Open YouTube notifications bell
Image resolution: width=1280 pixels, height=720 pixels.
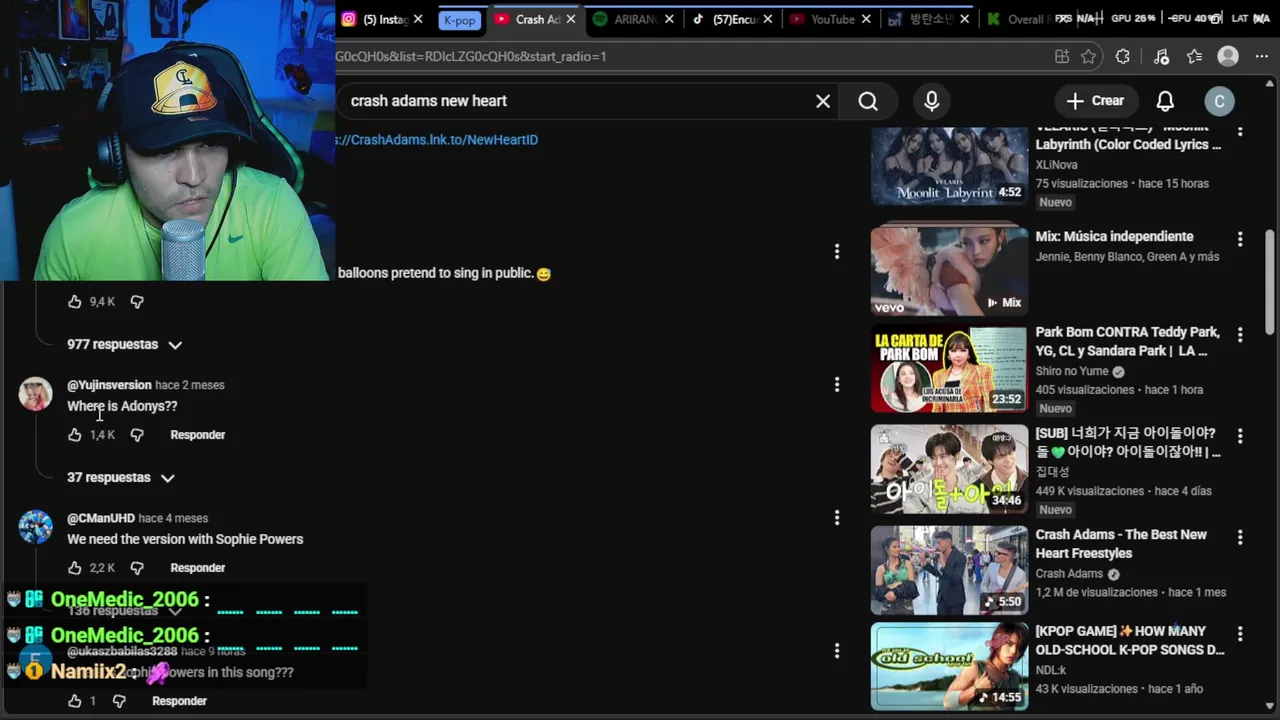(x=1165, y=101)
